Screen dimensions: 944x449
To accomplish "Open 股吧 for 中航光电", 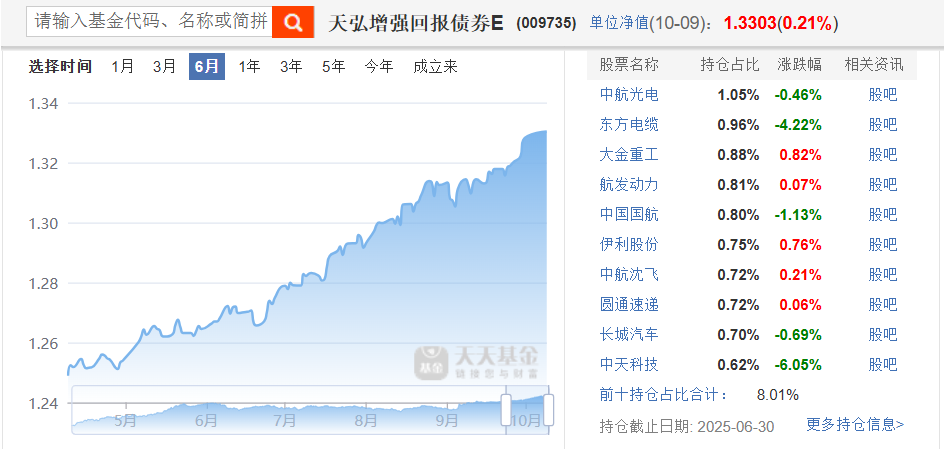I will [883, 94].
